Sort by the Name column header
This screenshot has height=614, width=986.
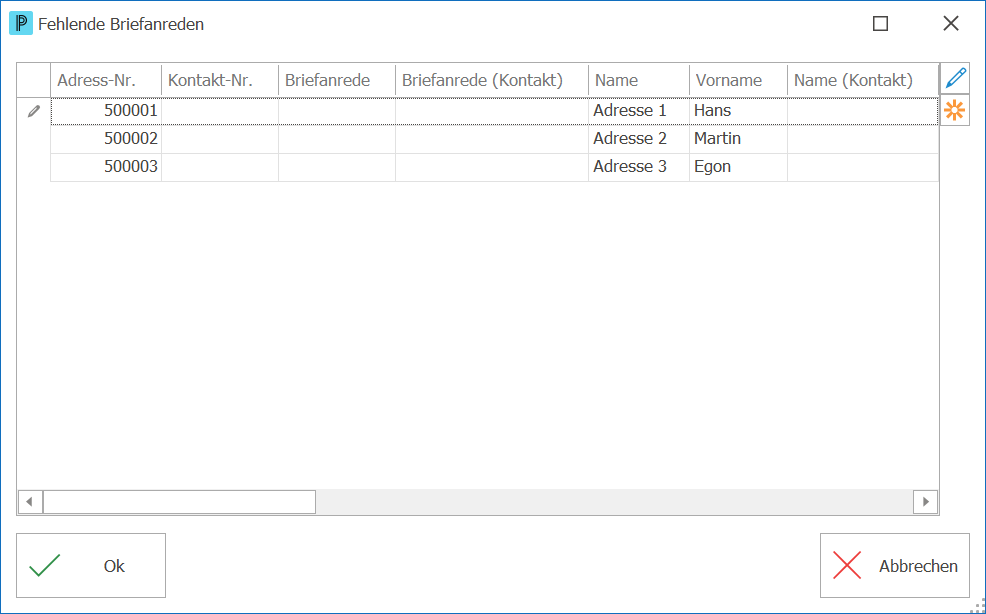tap(640, 80)
